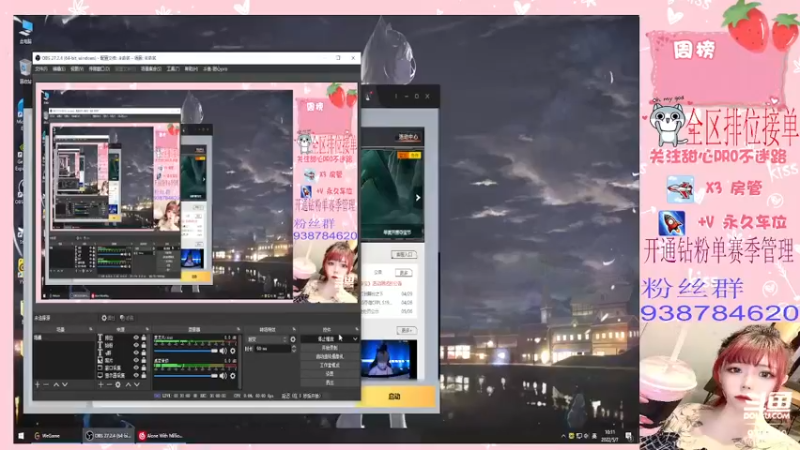Viewport: 800px width, 450px height.
Task: Open the scene transition type dropdown
Action: click(267, 339)
